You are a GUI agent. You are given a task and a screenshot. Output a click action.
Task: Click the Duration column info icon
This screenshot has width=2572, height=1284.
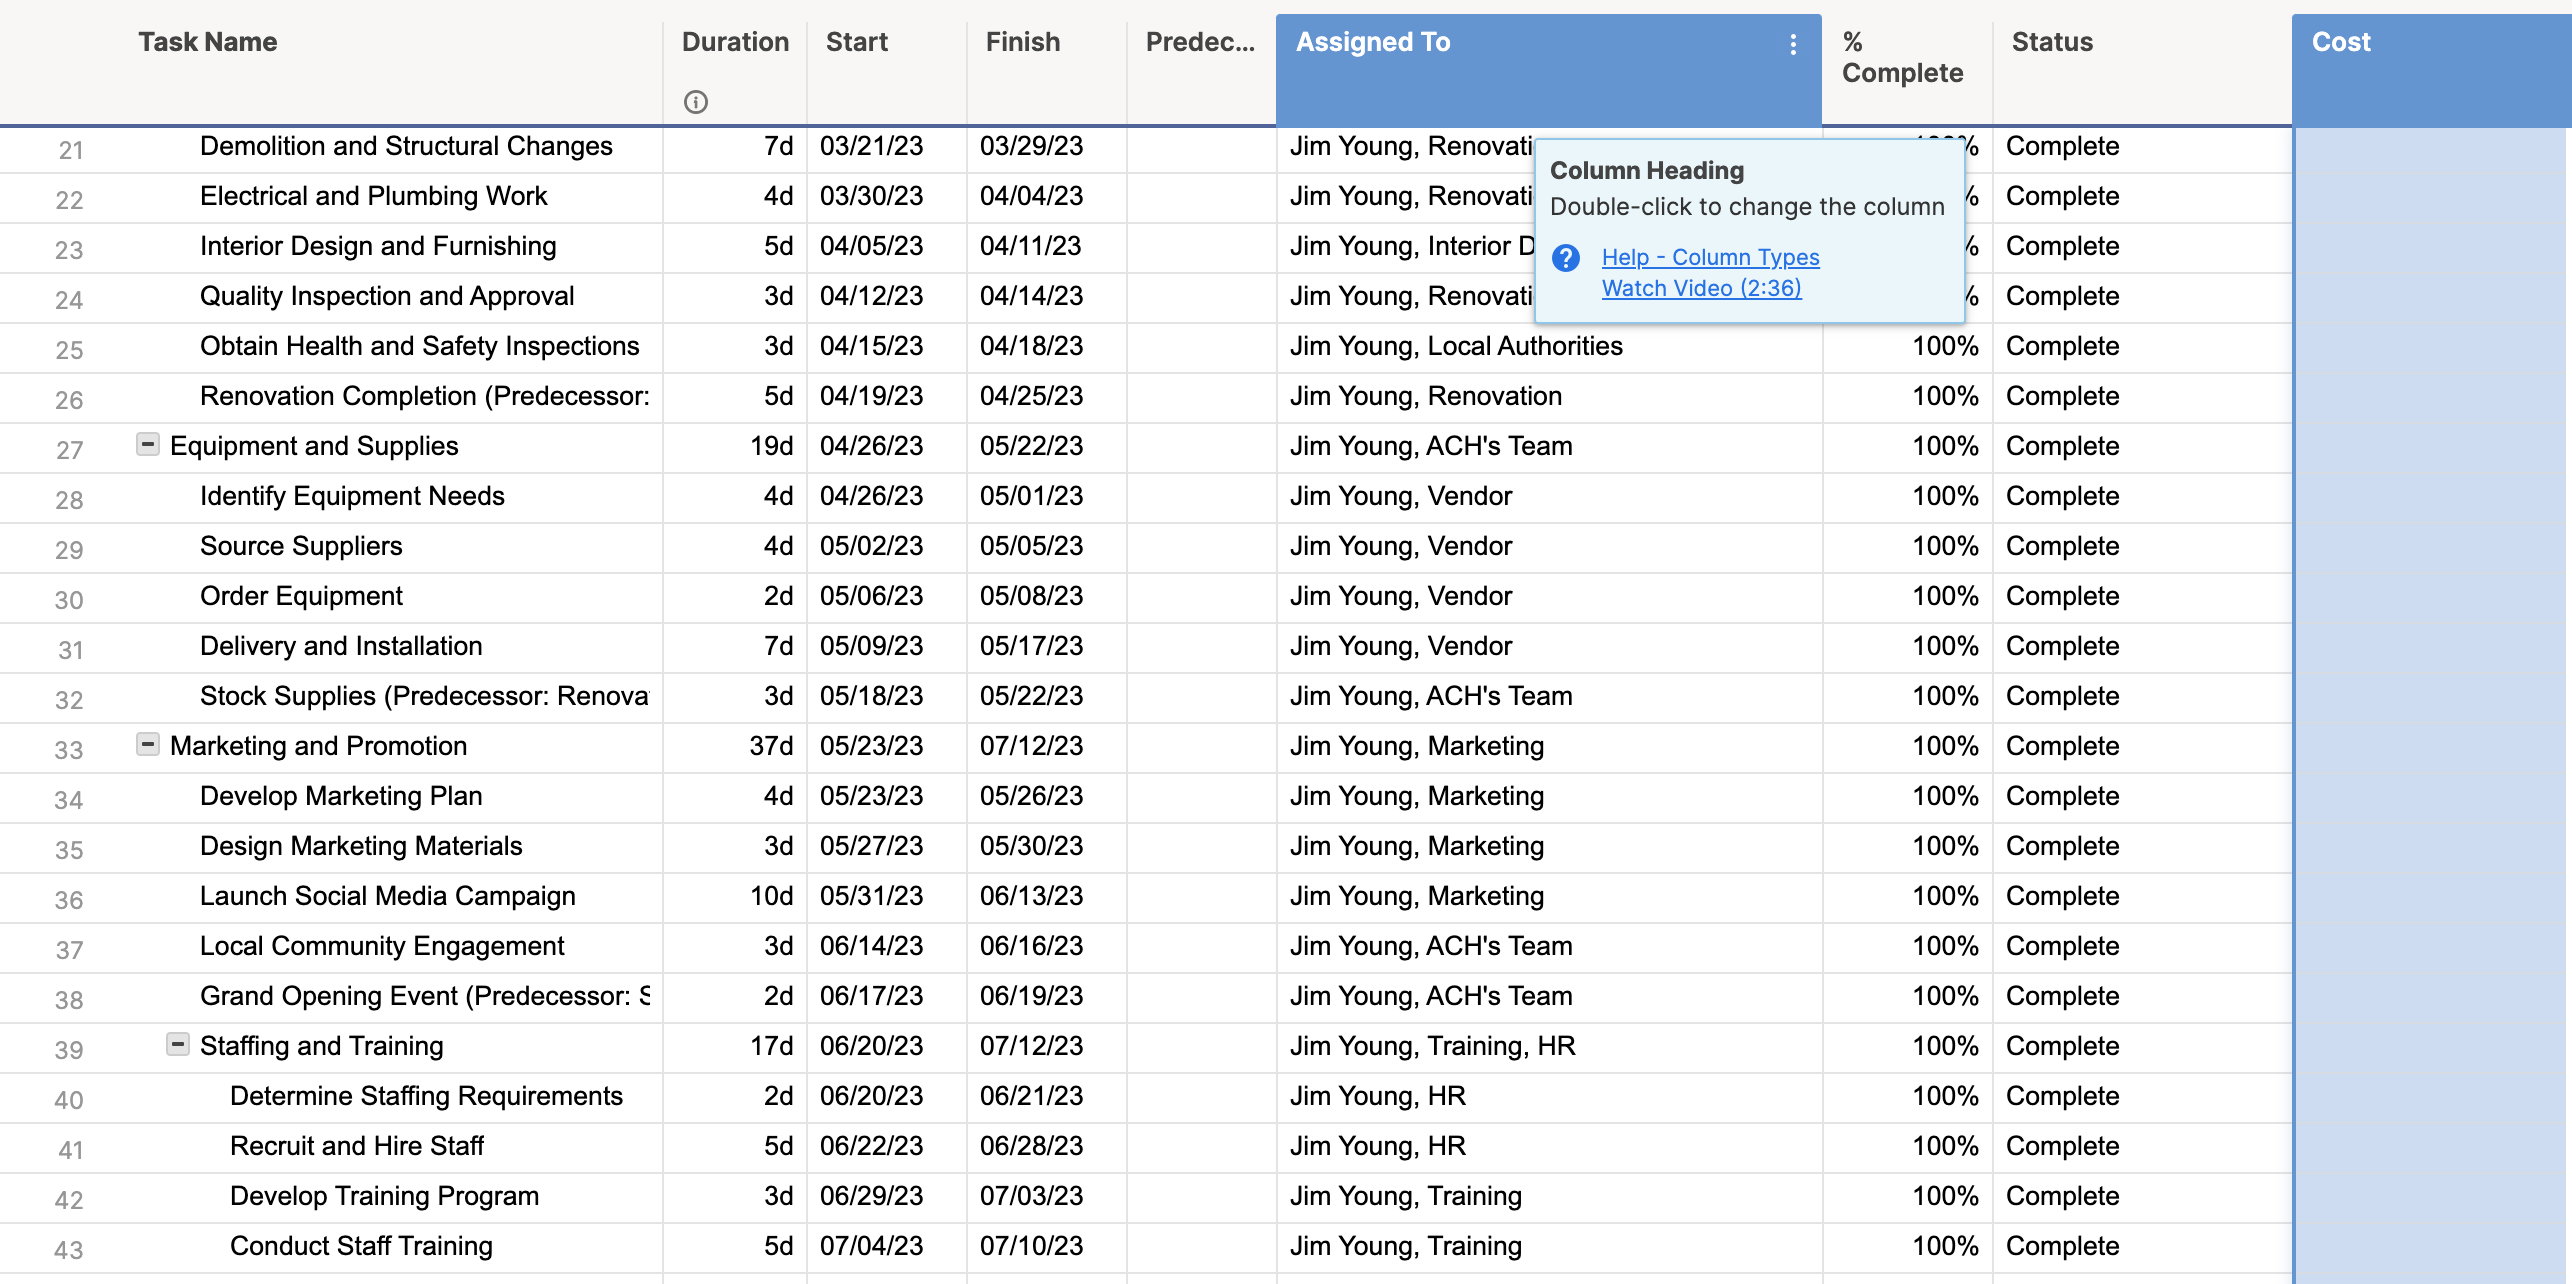pos(696,102)
